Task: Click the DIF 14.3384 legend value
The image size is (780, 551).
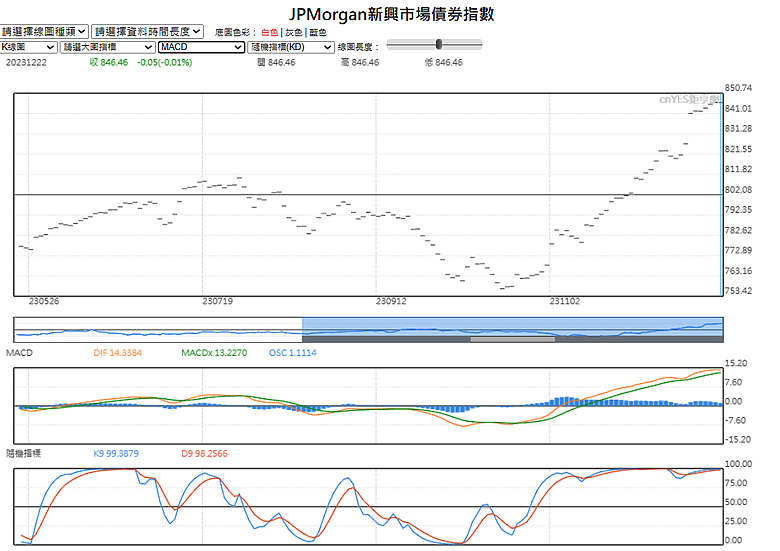Action: point(118,353)
